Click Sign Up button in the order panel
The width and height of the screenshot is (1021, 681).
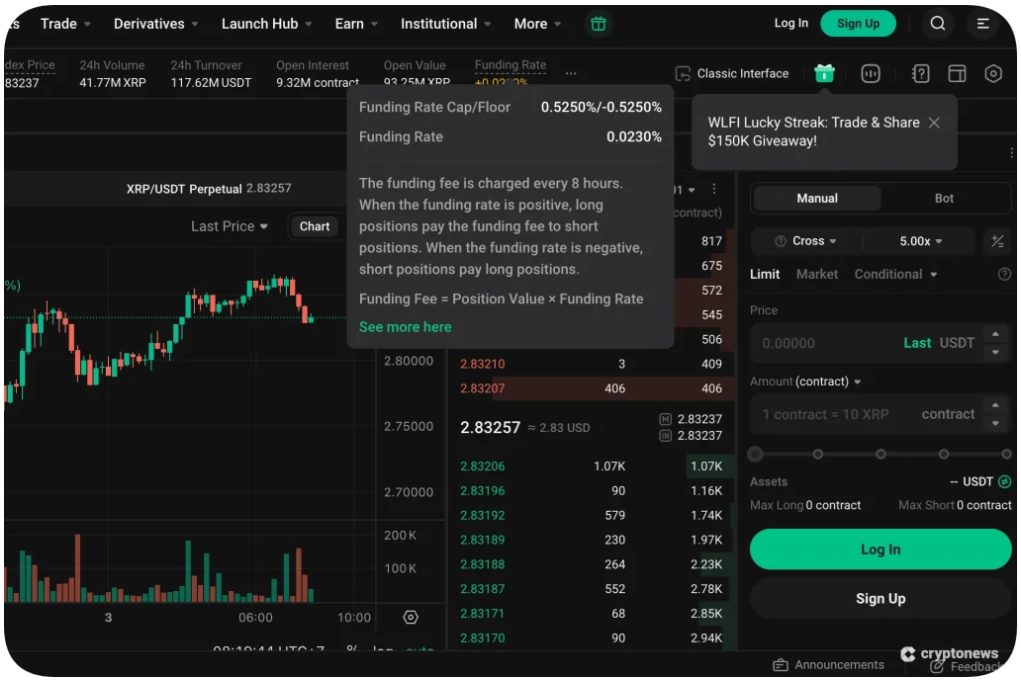click(x=880, y=598)
